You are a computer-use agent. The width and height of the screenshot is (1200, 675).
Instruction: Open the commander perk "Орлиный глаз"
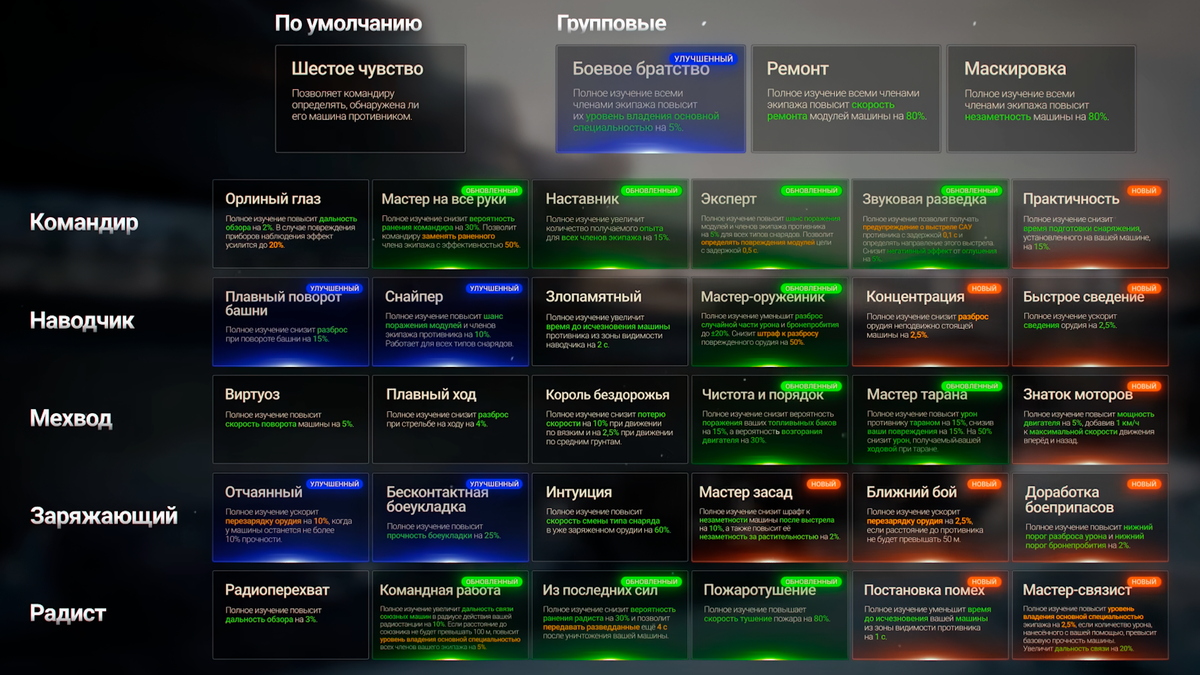290,222
